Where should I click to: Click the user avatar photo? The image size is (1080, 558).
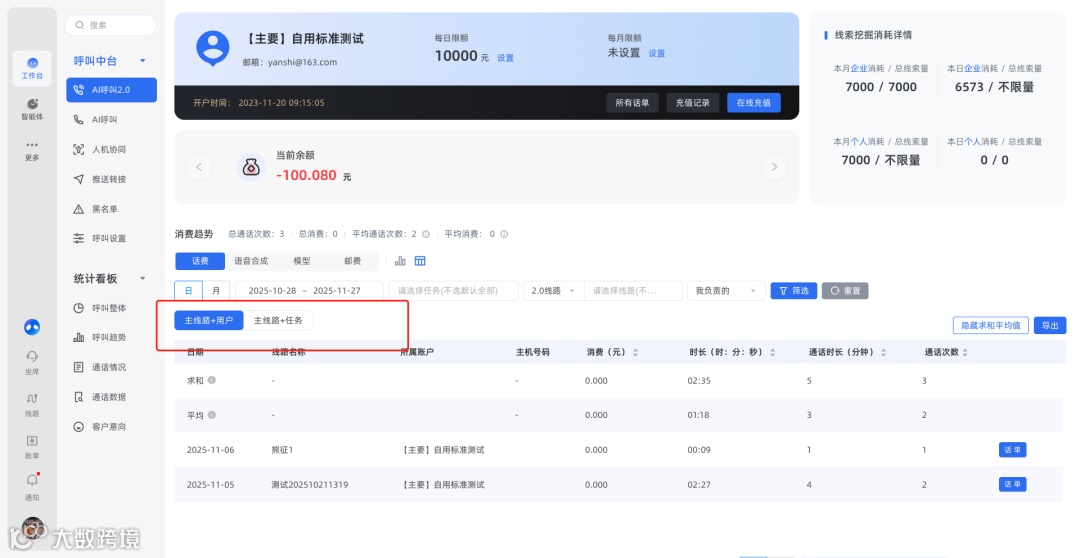click(x=32, y=528)
